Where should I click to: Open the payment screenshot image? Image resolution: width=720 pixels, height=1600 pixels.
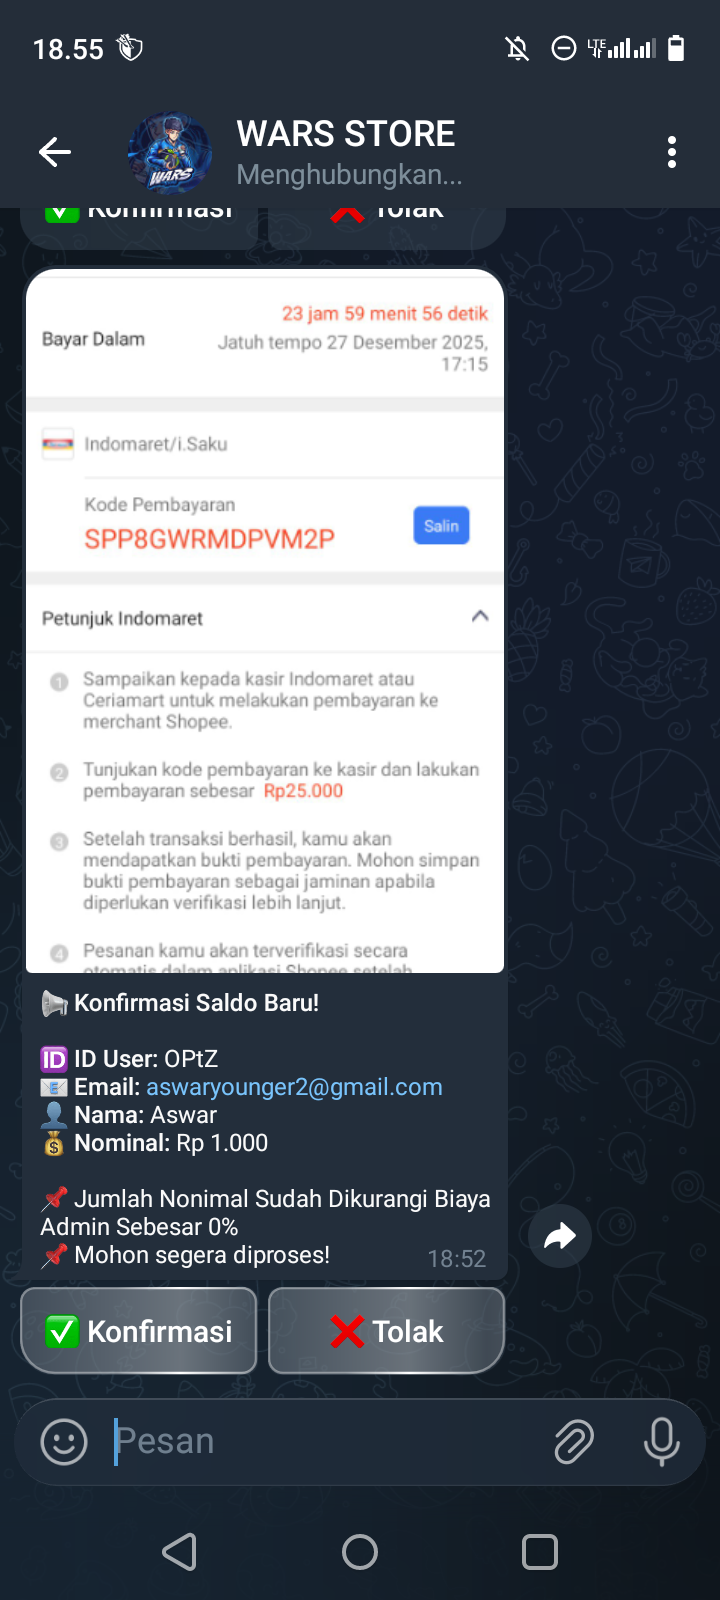(265, 621)
